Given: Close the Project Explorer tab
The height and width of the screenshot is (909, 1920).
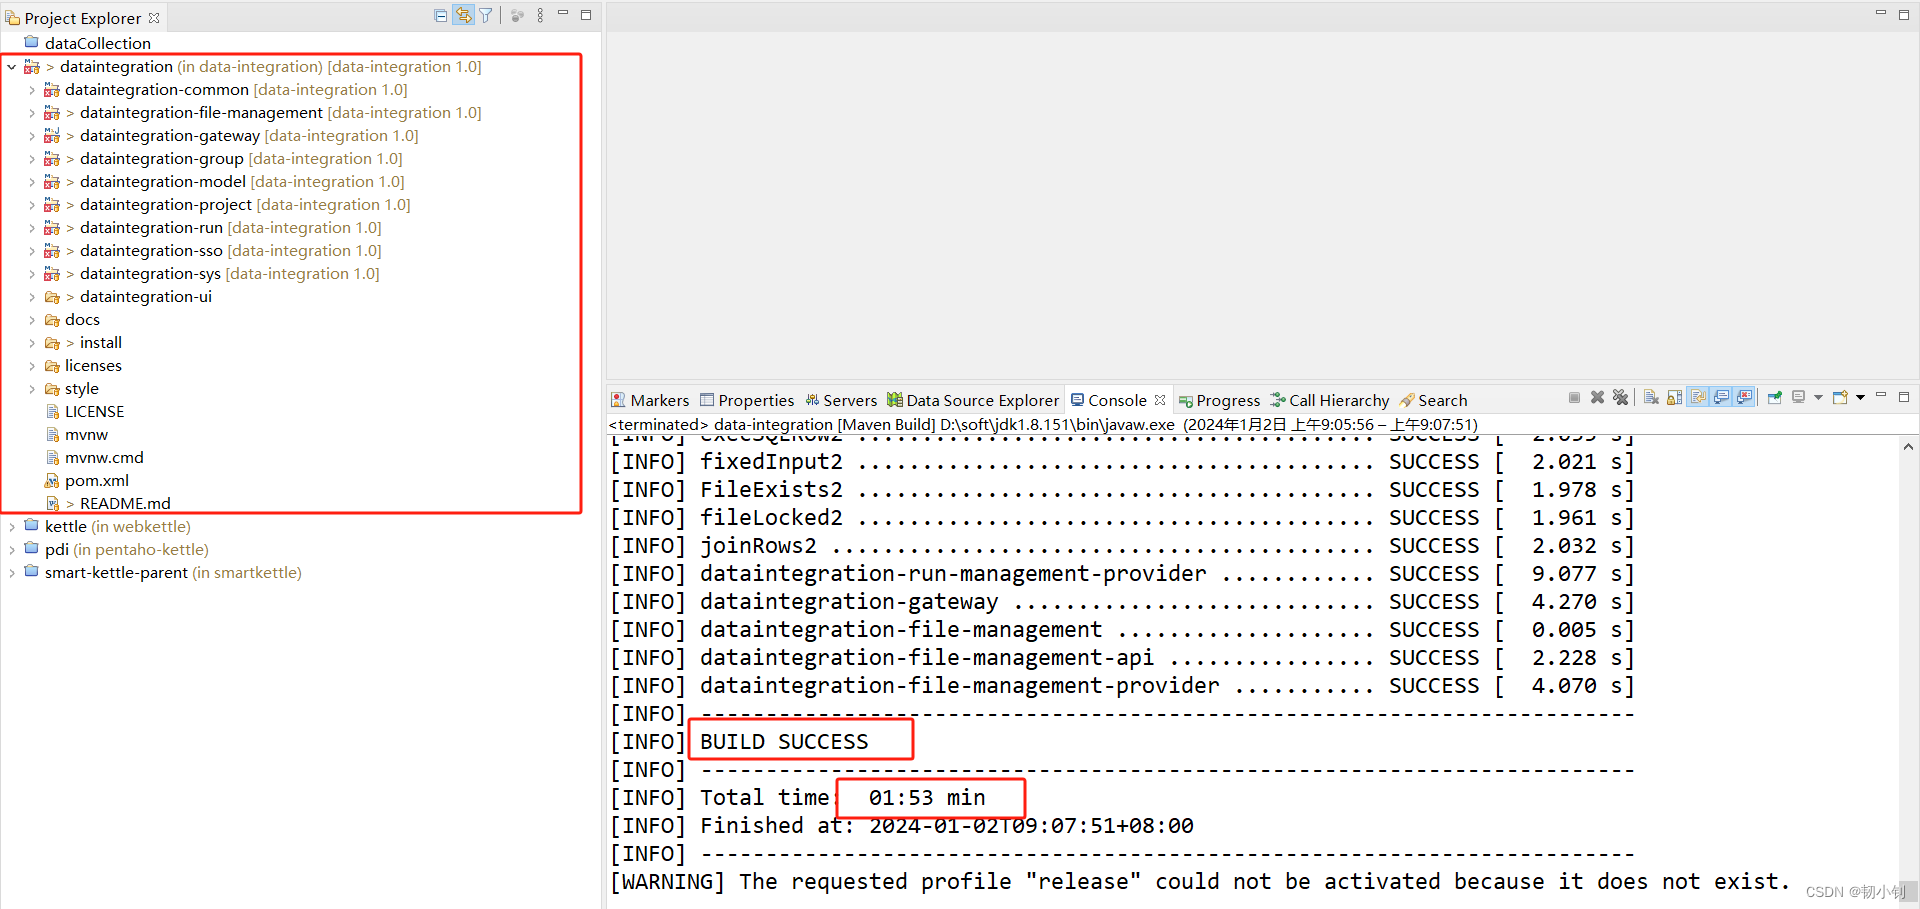Looking at the screenshot, I should (x=154, y=18).
